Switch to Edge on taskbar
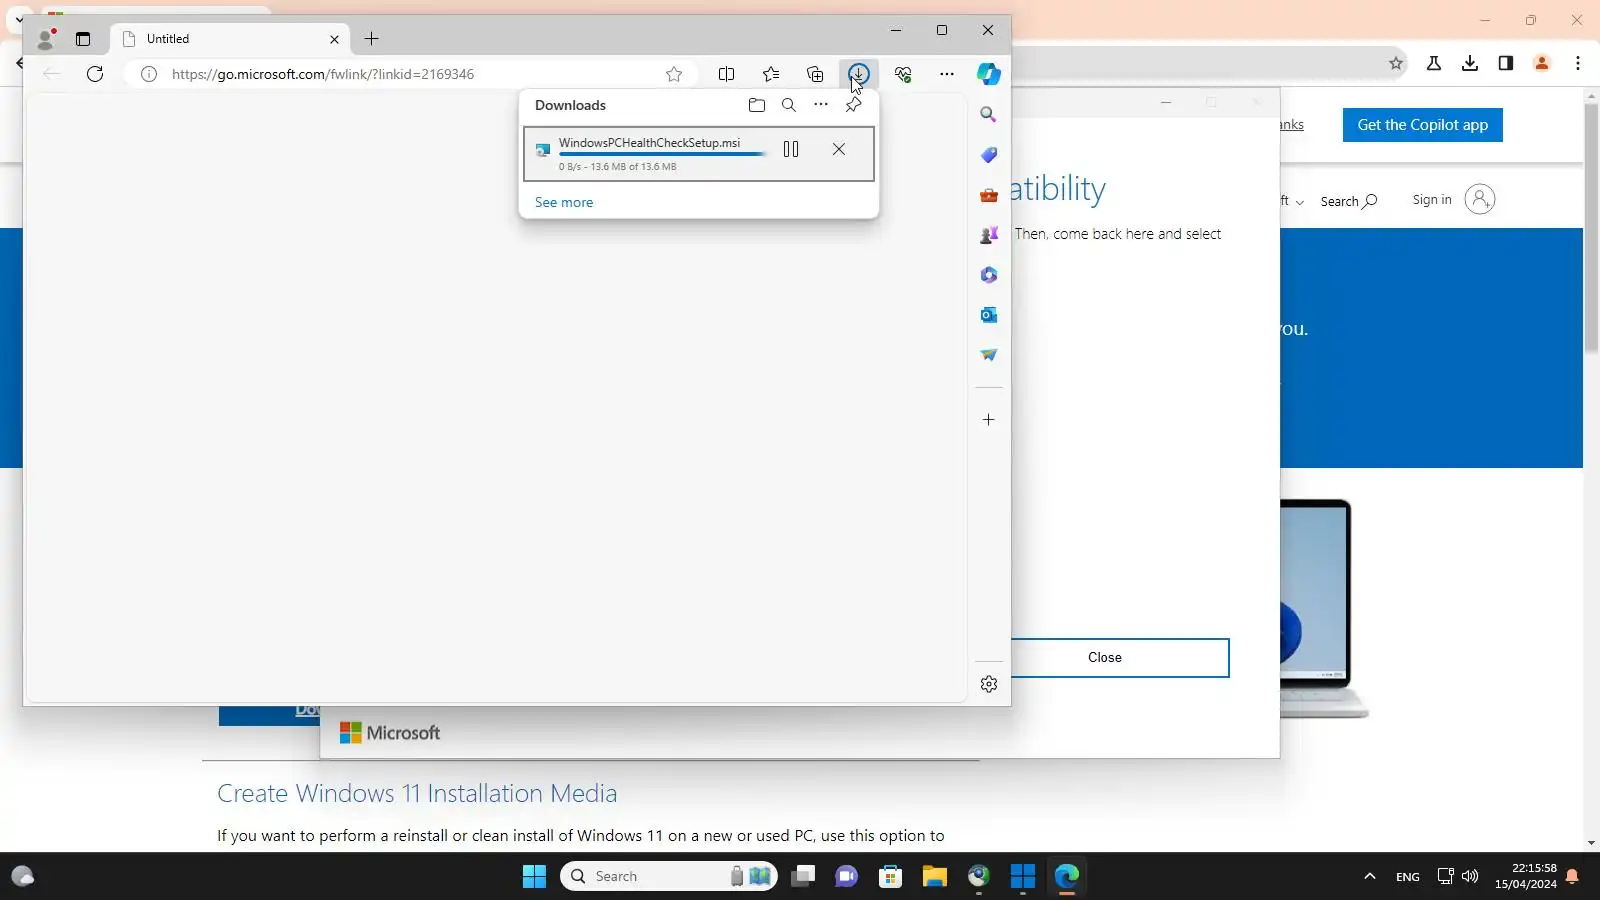The height and width of the screenshot is (900, 1600). pyautogui.click(x=1067, y=876)
